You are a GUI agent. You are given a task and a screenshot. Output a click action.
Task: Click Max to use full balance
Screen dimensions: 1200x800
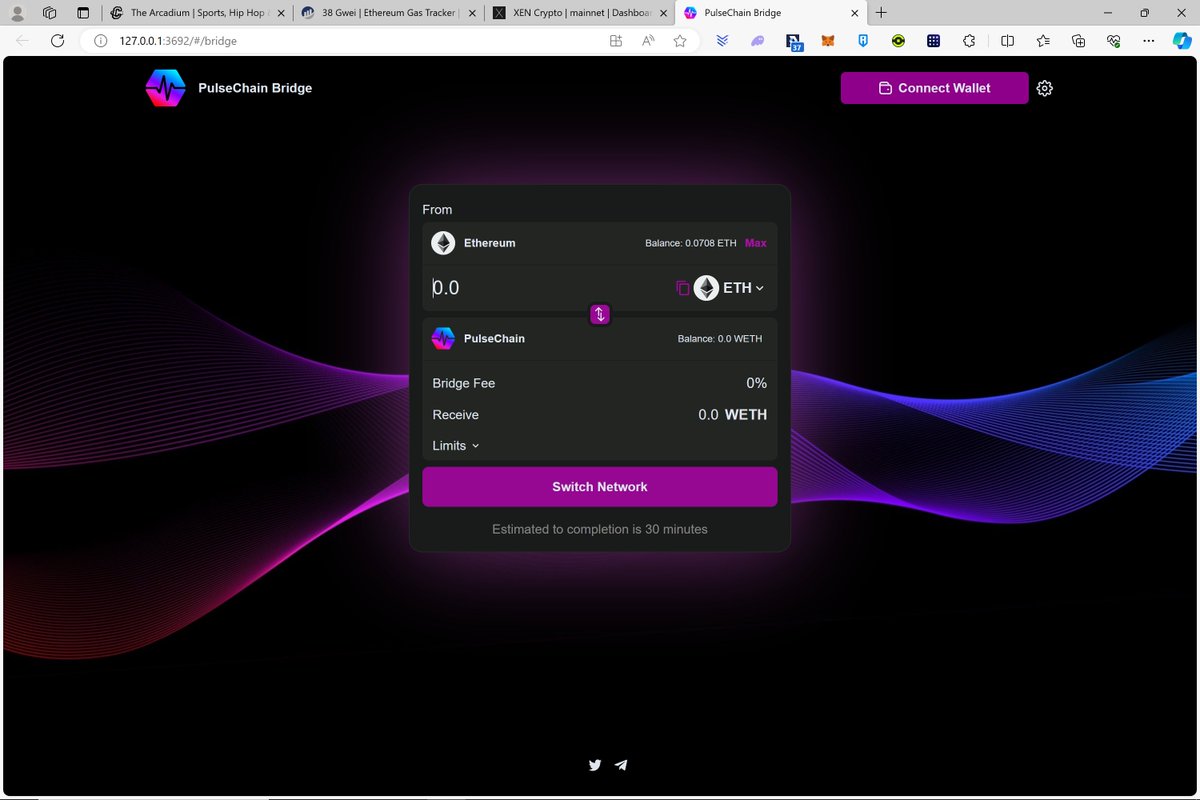pos(756,243)
